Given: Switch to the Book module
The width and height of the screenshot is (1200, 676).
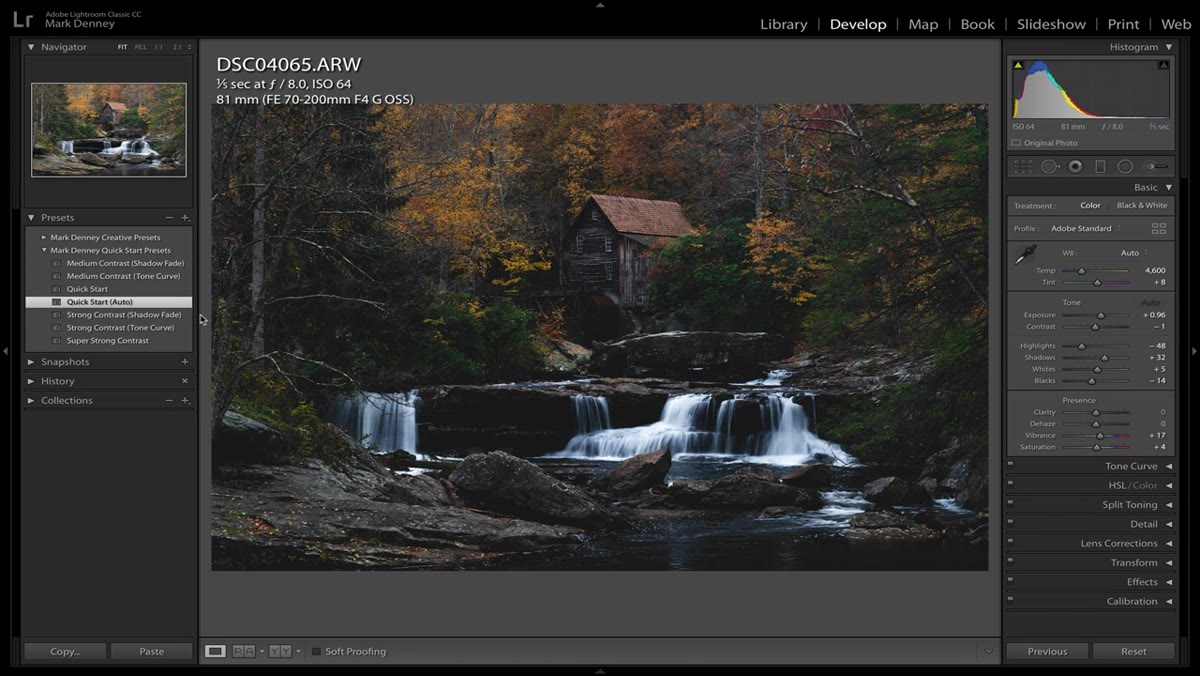Looking at the screenshot, I should pos(977,24).
